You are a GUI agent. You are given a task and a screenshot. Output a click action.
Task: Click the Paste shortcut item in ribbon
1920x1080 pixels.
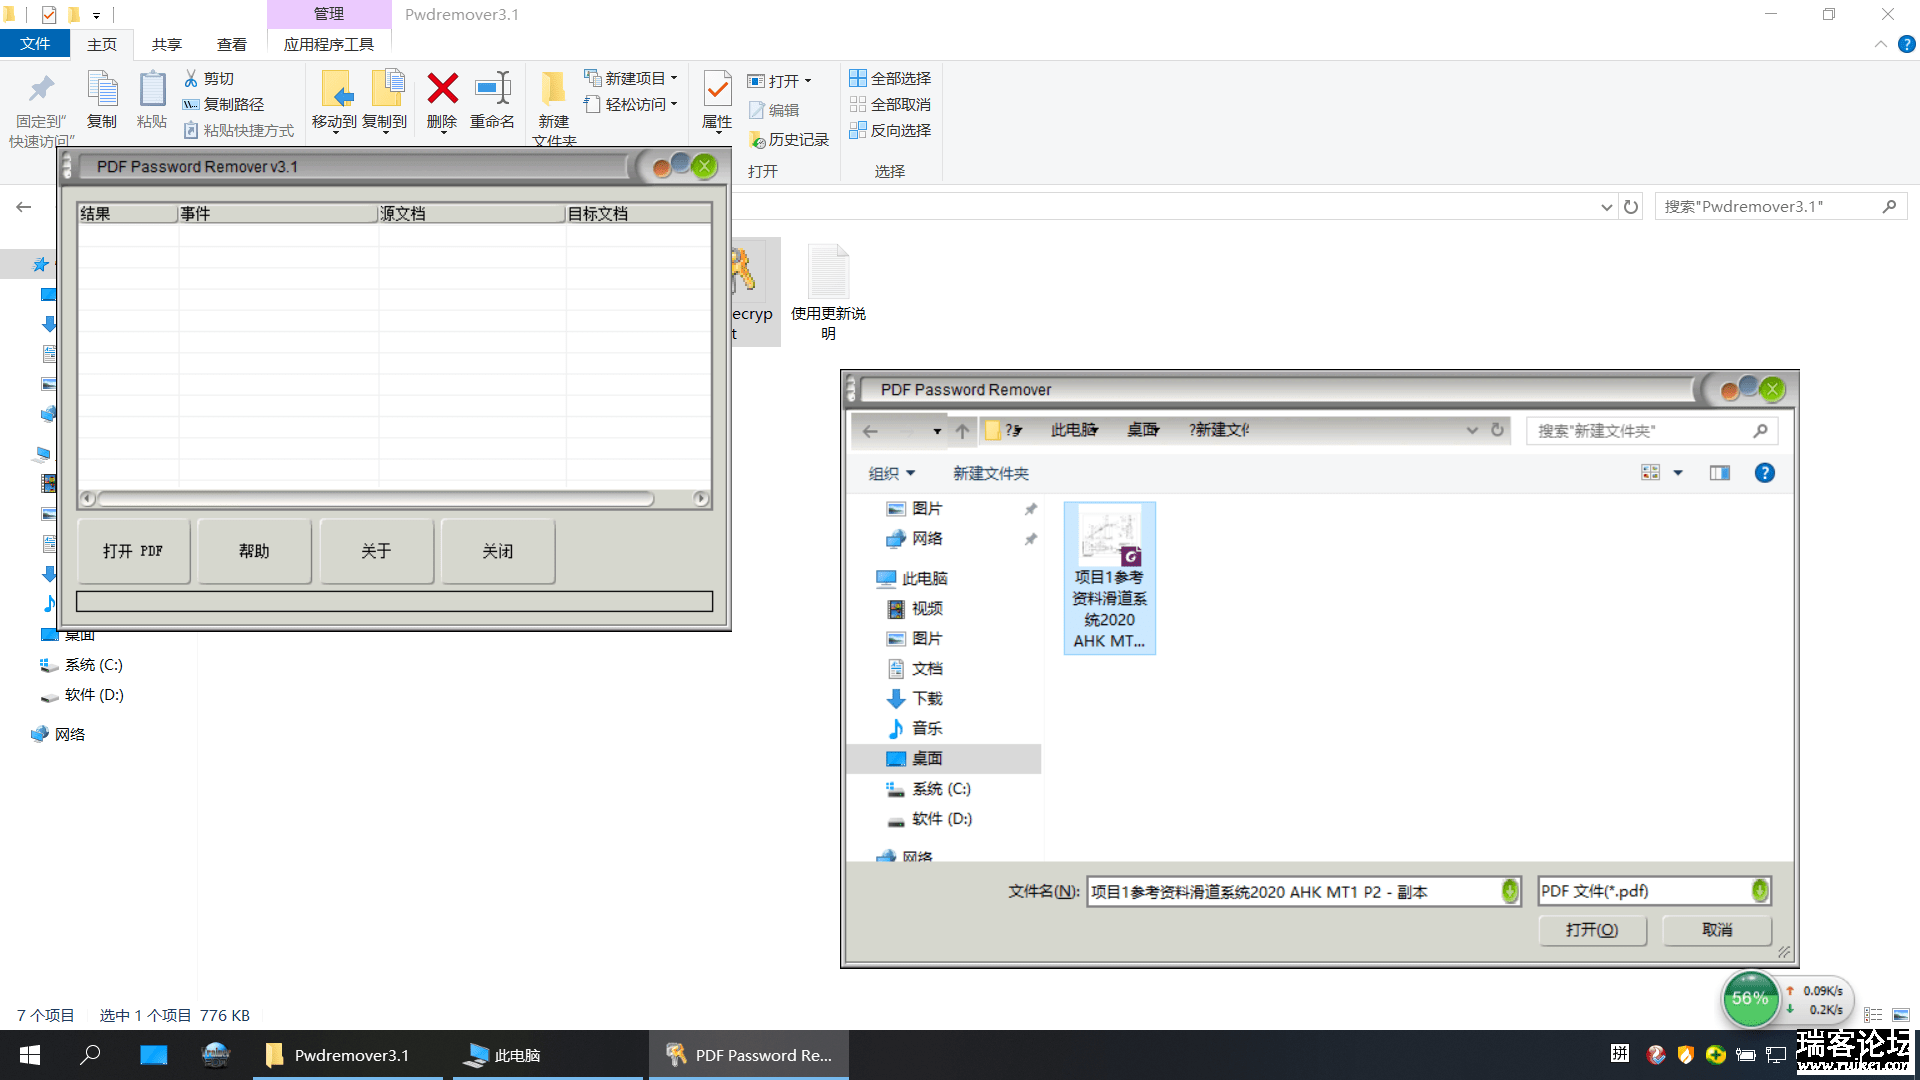239,130
